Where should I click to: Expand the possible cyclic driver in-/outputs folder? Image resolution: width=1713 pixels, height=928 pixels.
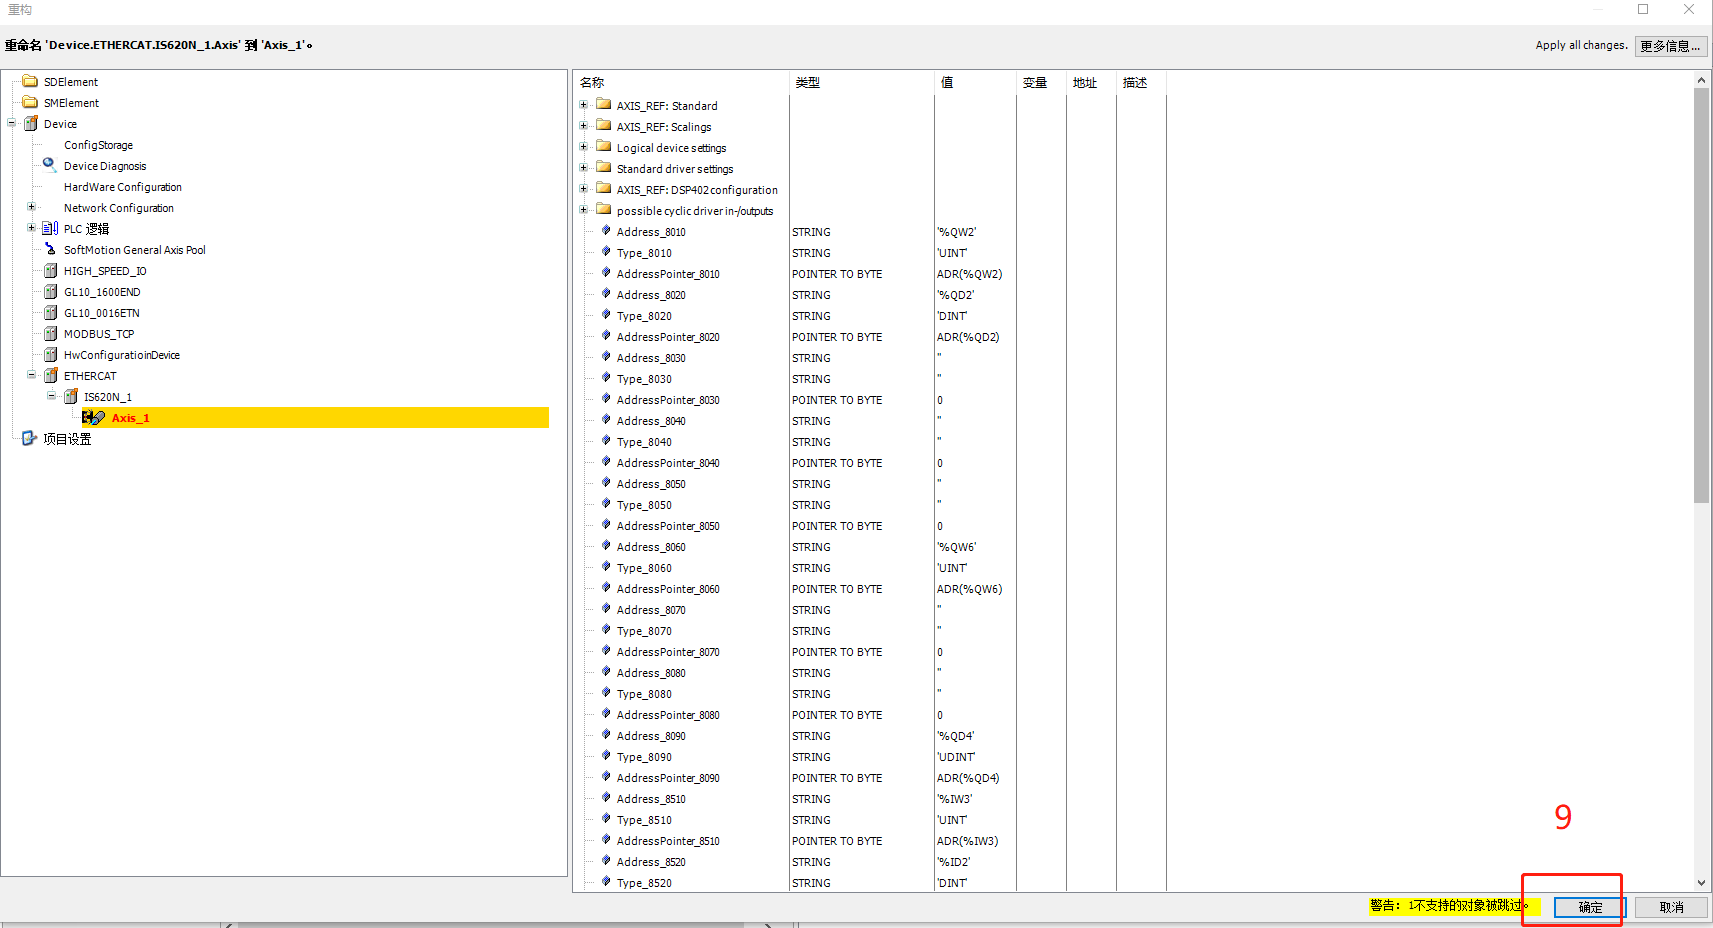pos(584,210)
